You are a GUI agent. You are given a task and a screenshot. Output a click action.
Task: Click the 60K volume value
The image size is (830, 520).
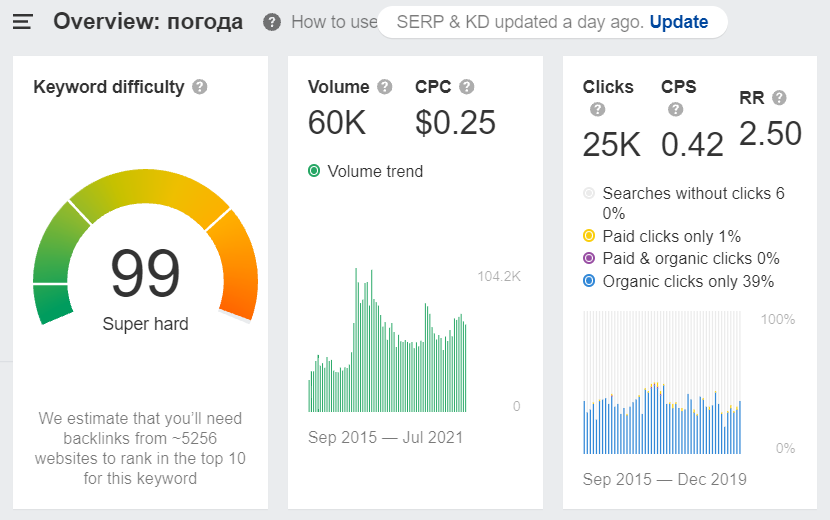[337, 122]
